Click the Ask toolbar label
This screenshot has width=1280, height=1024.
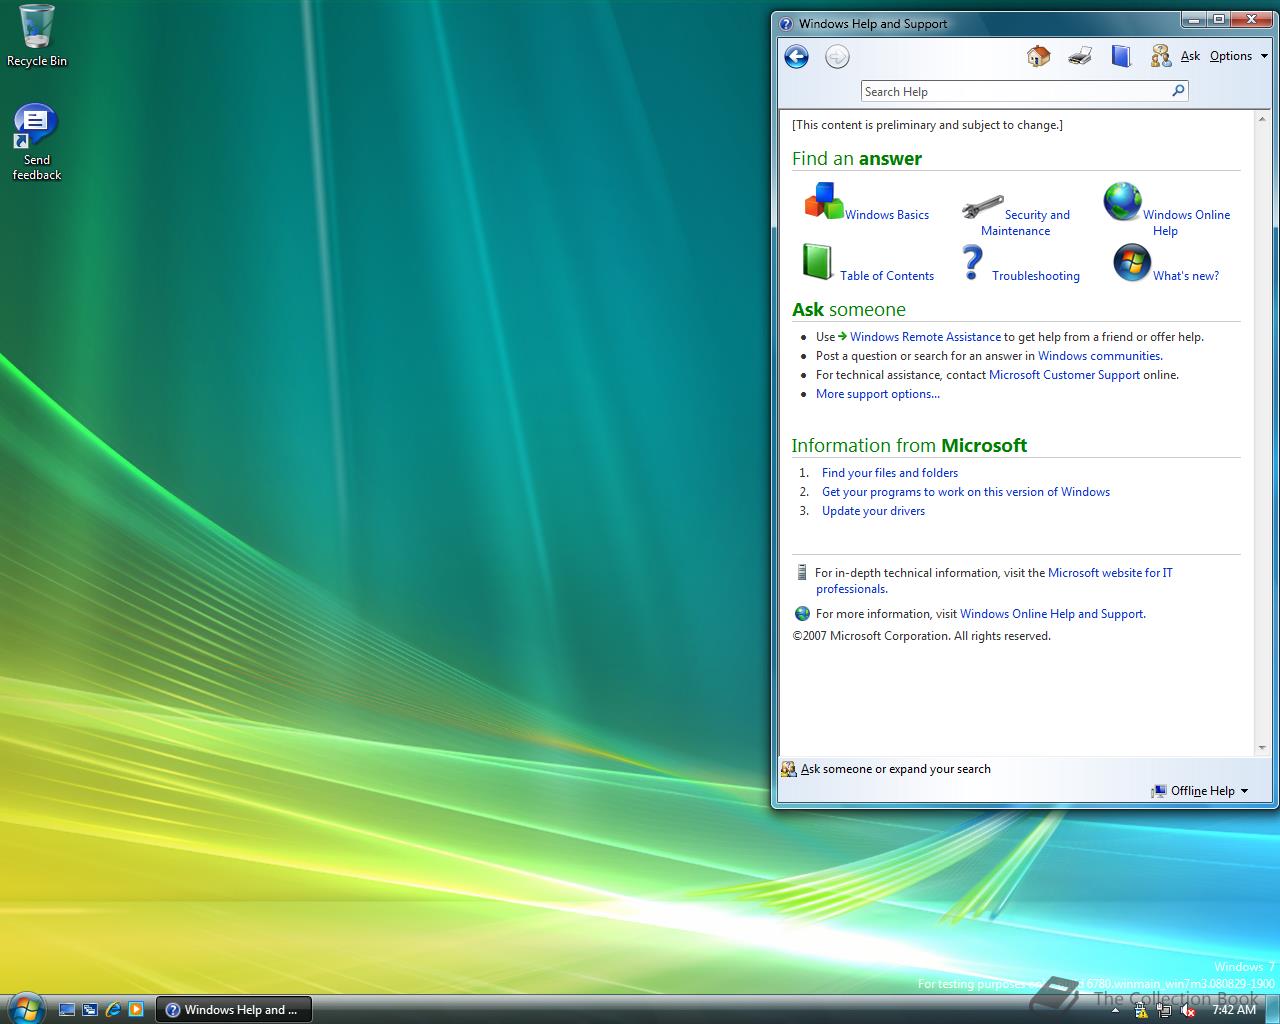tap(1190, 56)
